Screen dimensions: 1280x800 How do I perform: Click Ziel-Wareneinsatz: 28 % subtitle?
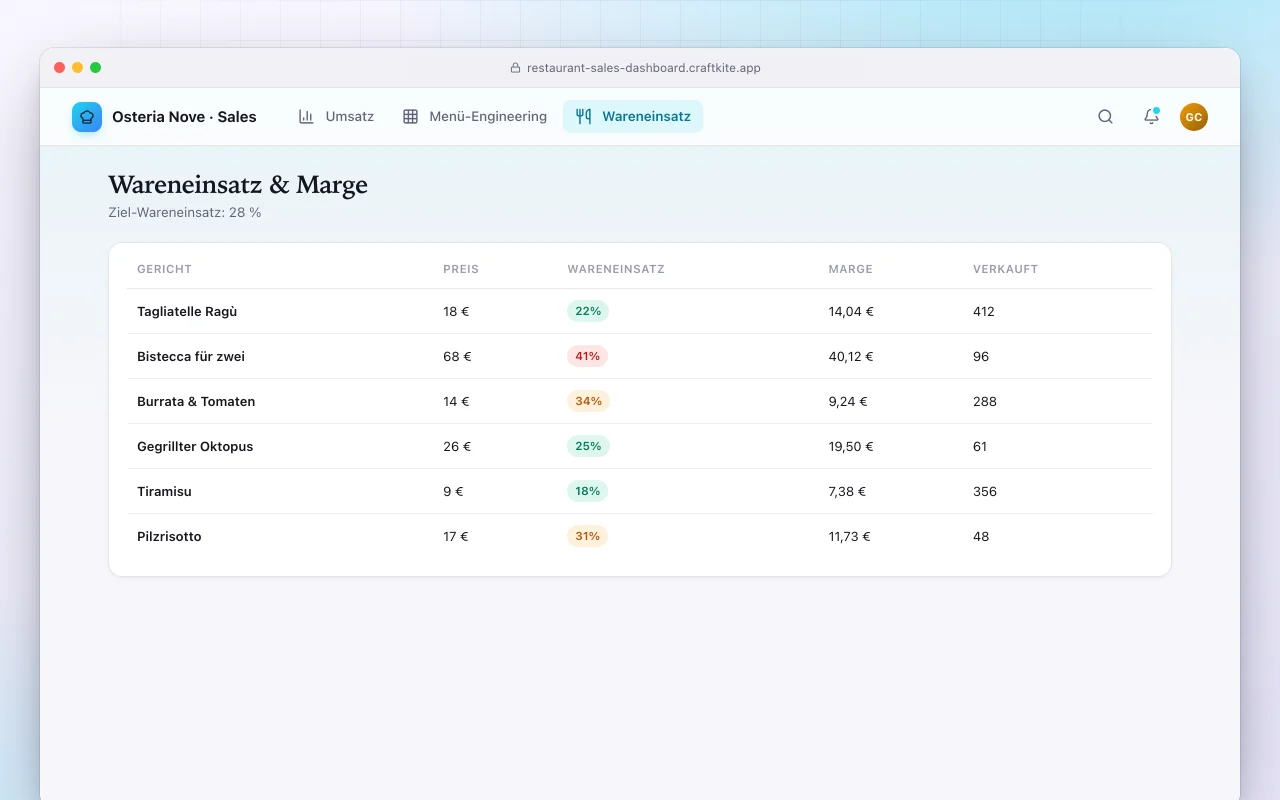coord(185,212)
